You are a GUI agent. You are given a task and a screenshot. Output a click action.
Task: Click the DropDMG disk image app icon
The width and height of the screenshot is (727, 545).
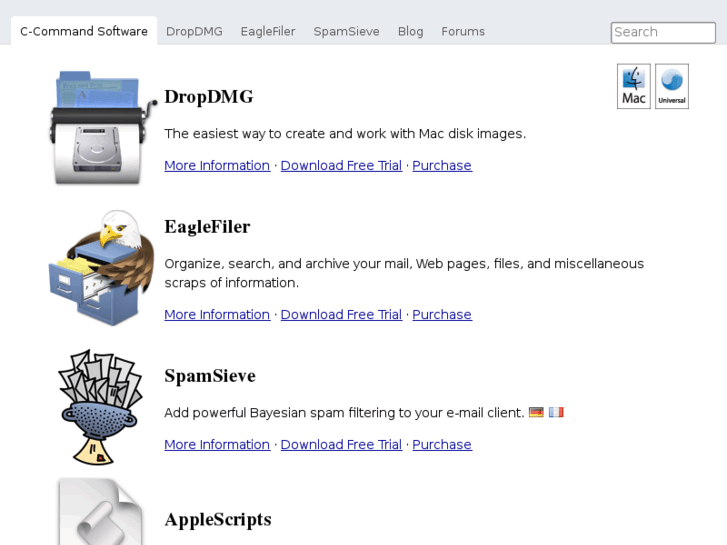tap(103, 128)
